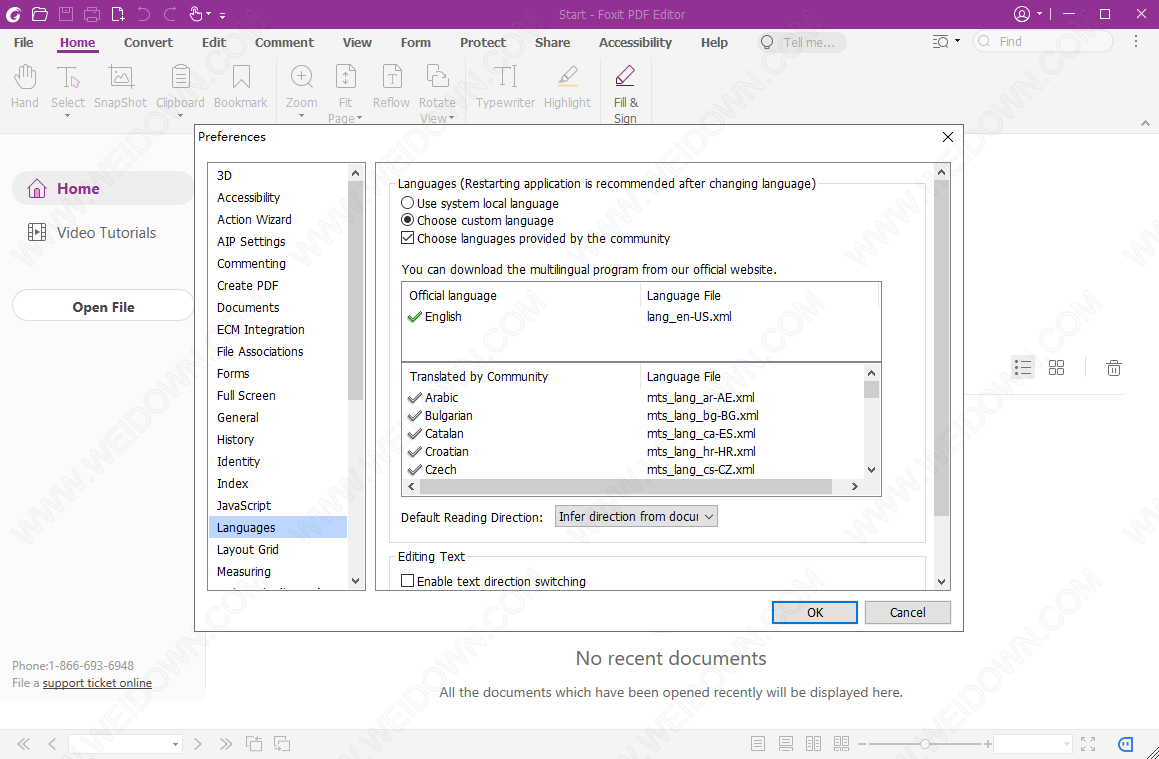Screen dimensions: 1159x759
Task: Click the zoom in plus button
Action: click(988, 743)
